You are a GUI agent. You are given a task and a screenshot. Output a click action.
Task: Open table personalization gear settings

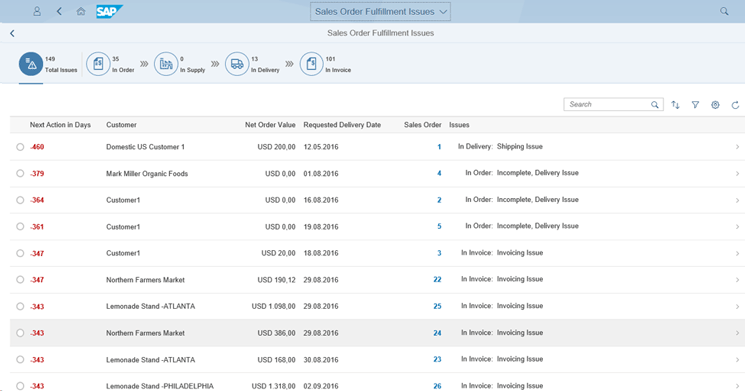[715, 105]
